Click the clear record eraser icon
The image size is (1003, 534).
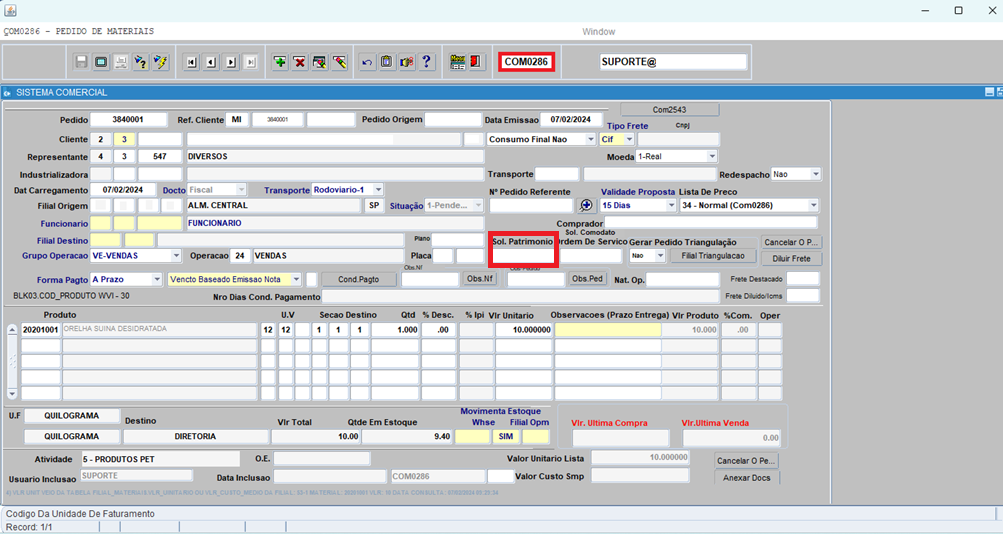tap(339, 62)
